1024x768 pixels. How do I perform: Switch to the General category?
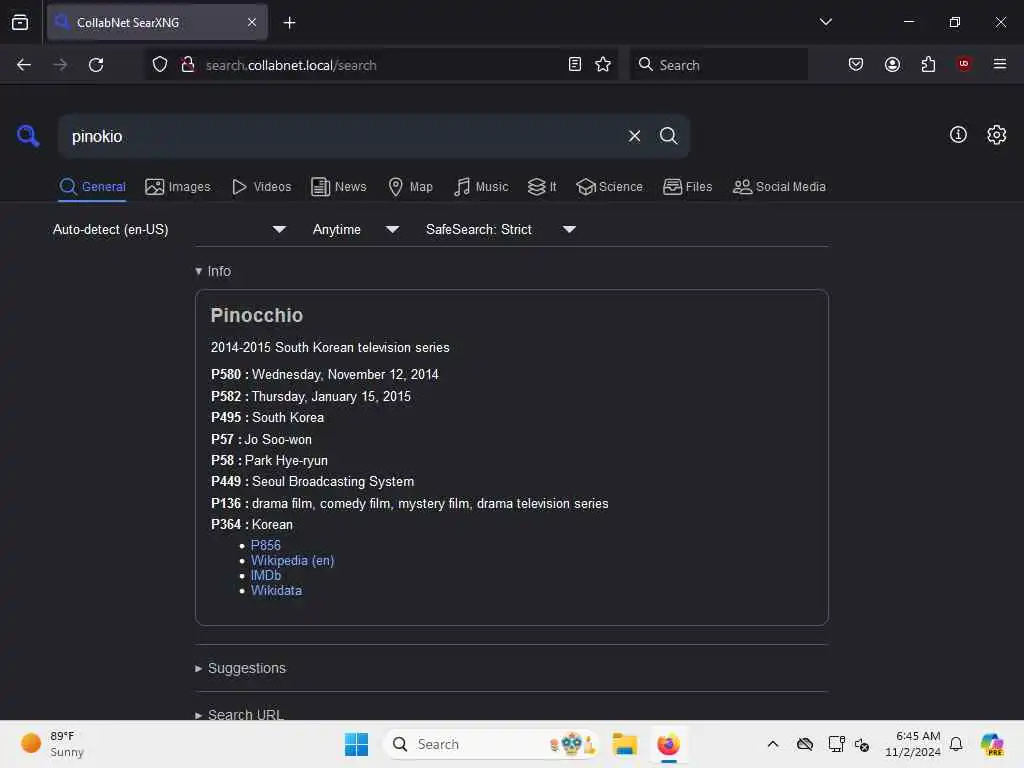coord(92,187)
